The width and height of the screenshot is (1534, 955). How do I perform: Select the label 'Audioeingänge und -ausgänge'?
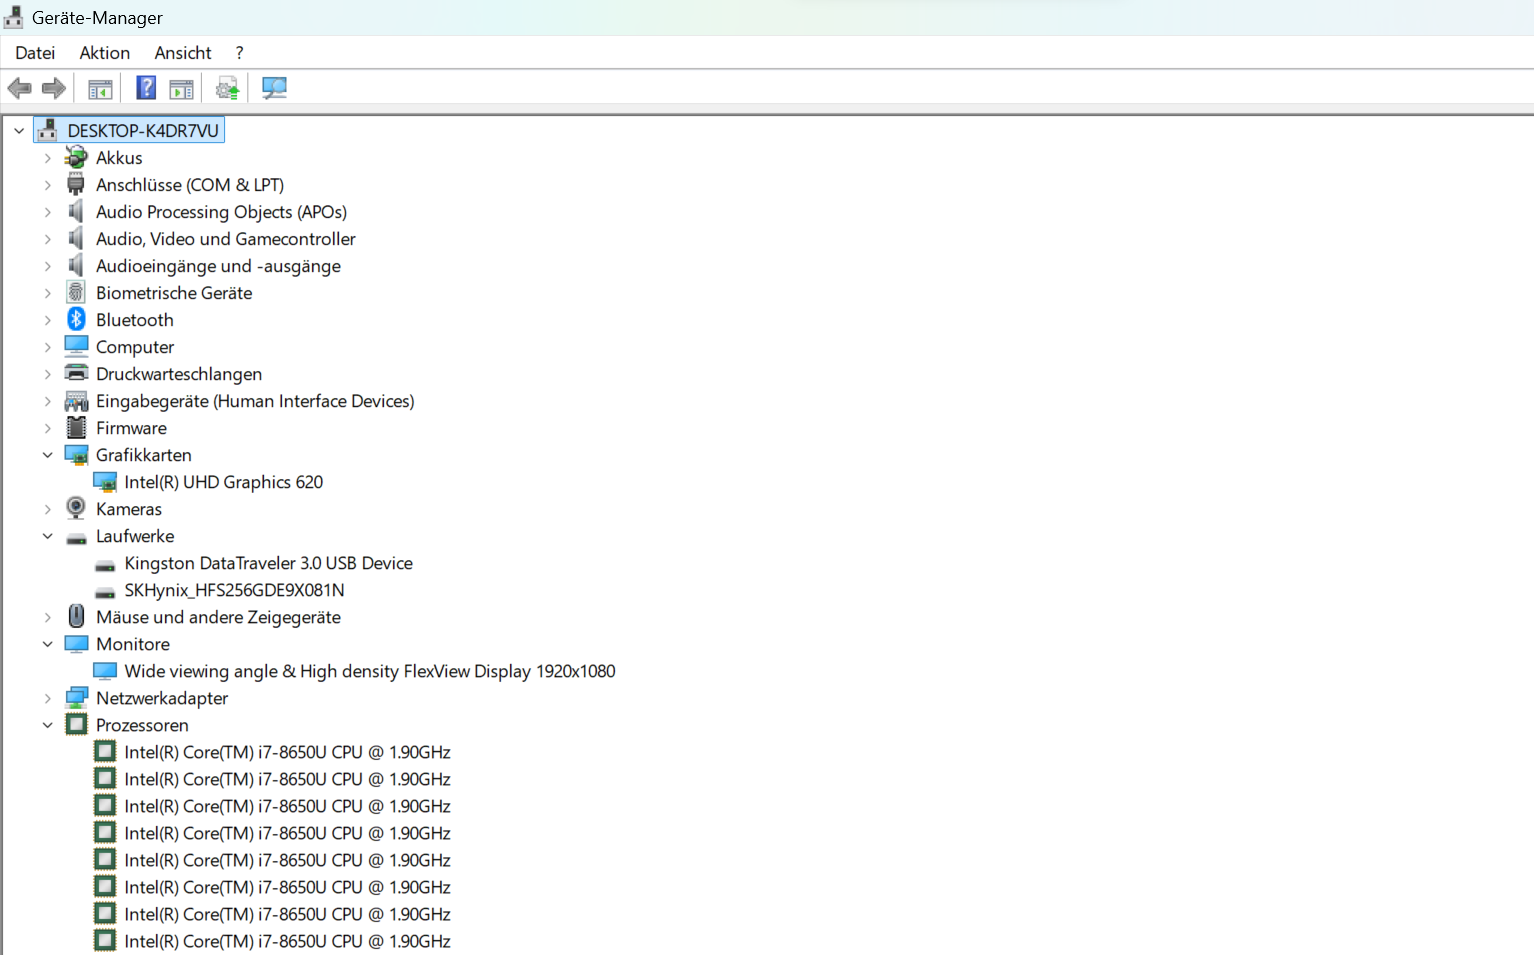(218, 266)
